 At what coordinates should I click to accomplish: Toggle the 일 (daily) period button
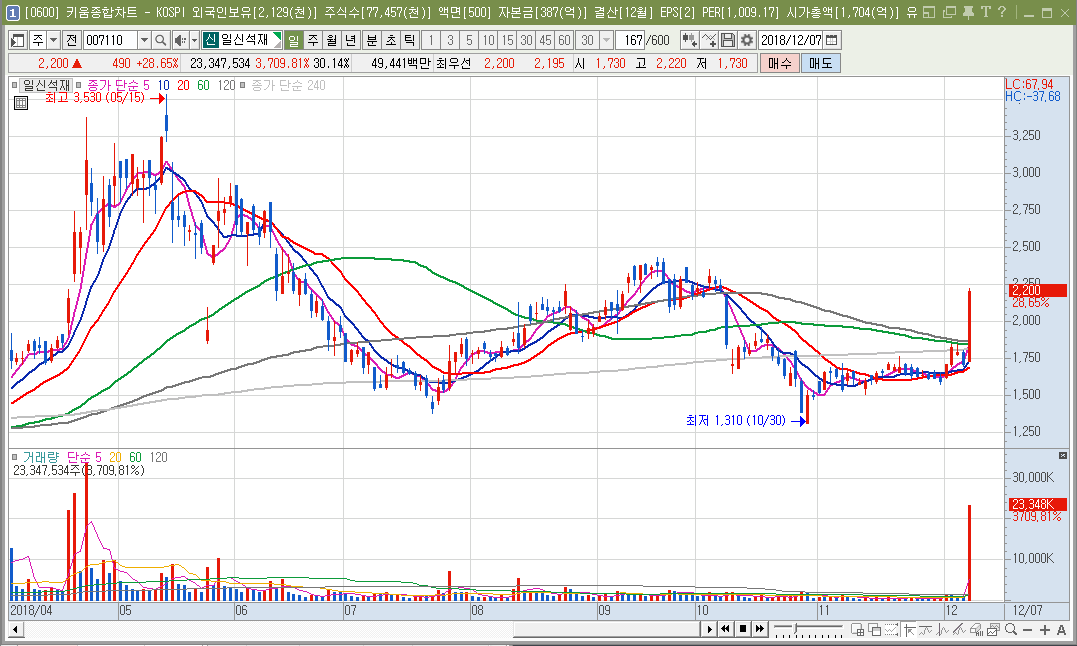[294, 40]
